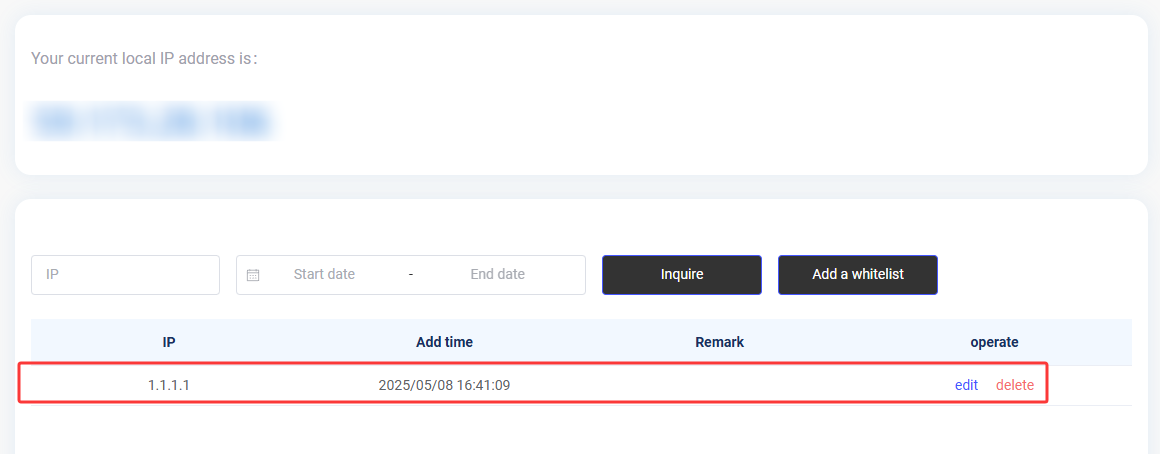Select the End date field
Screen dimensions: 1160x454
click(x=497, y=275)
